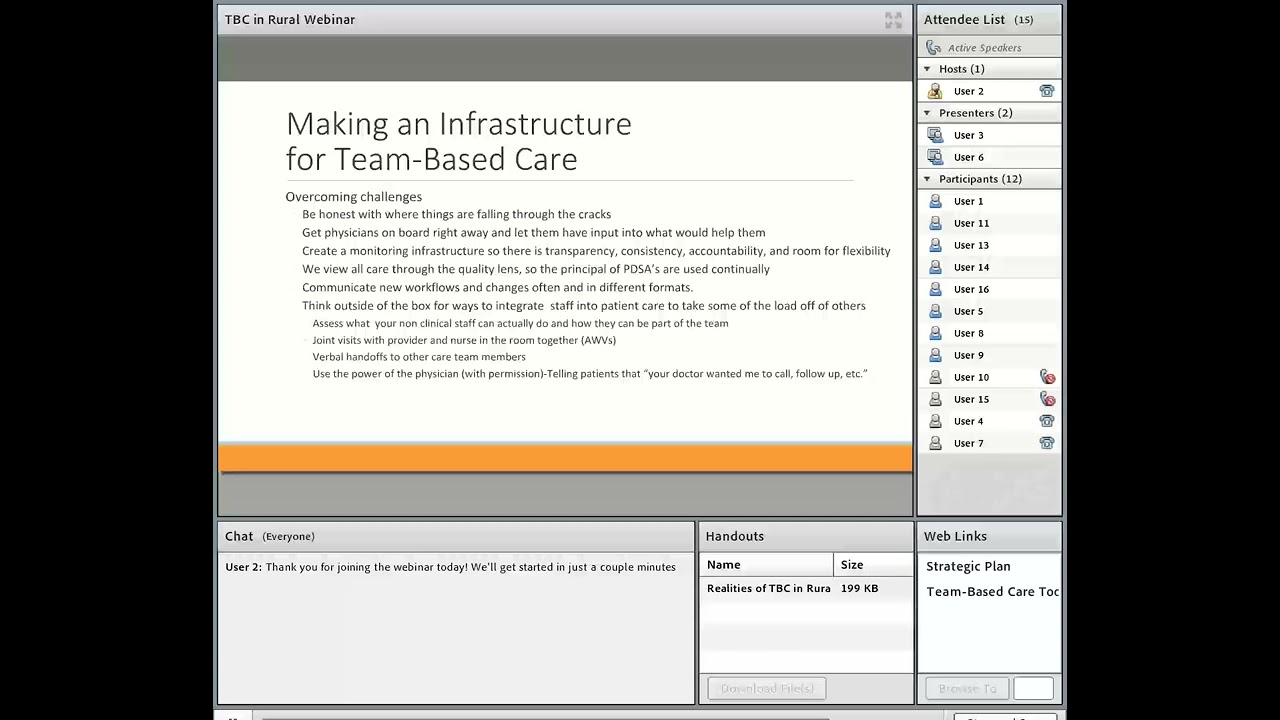This screenshot has width=1280, height=720.
Task: Click the participant icon beside User 16
Action: click(x=935, y=289)
